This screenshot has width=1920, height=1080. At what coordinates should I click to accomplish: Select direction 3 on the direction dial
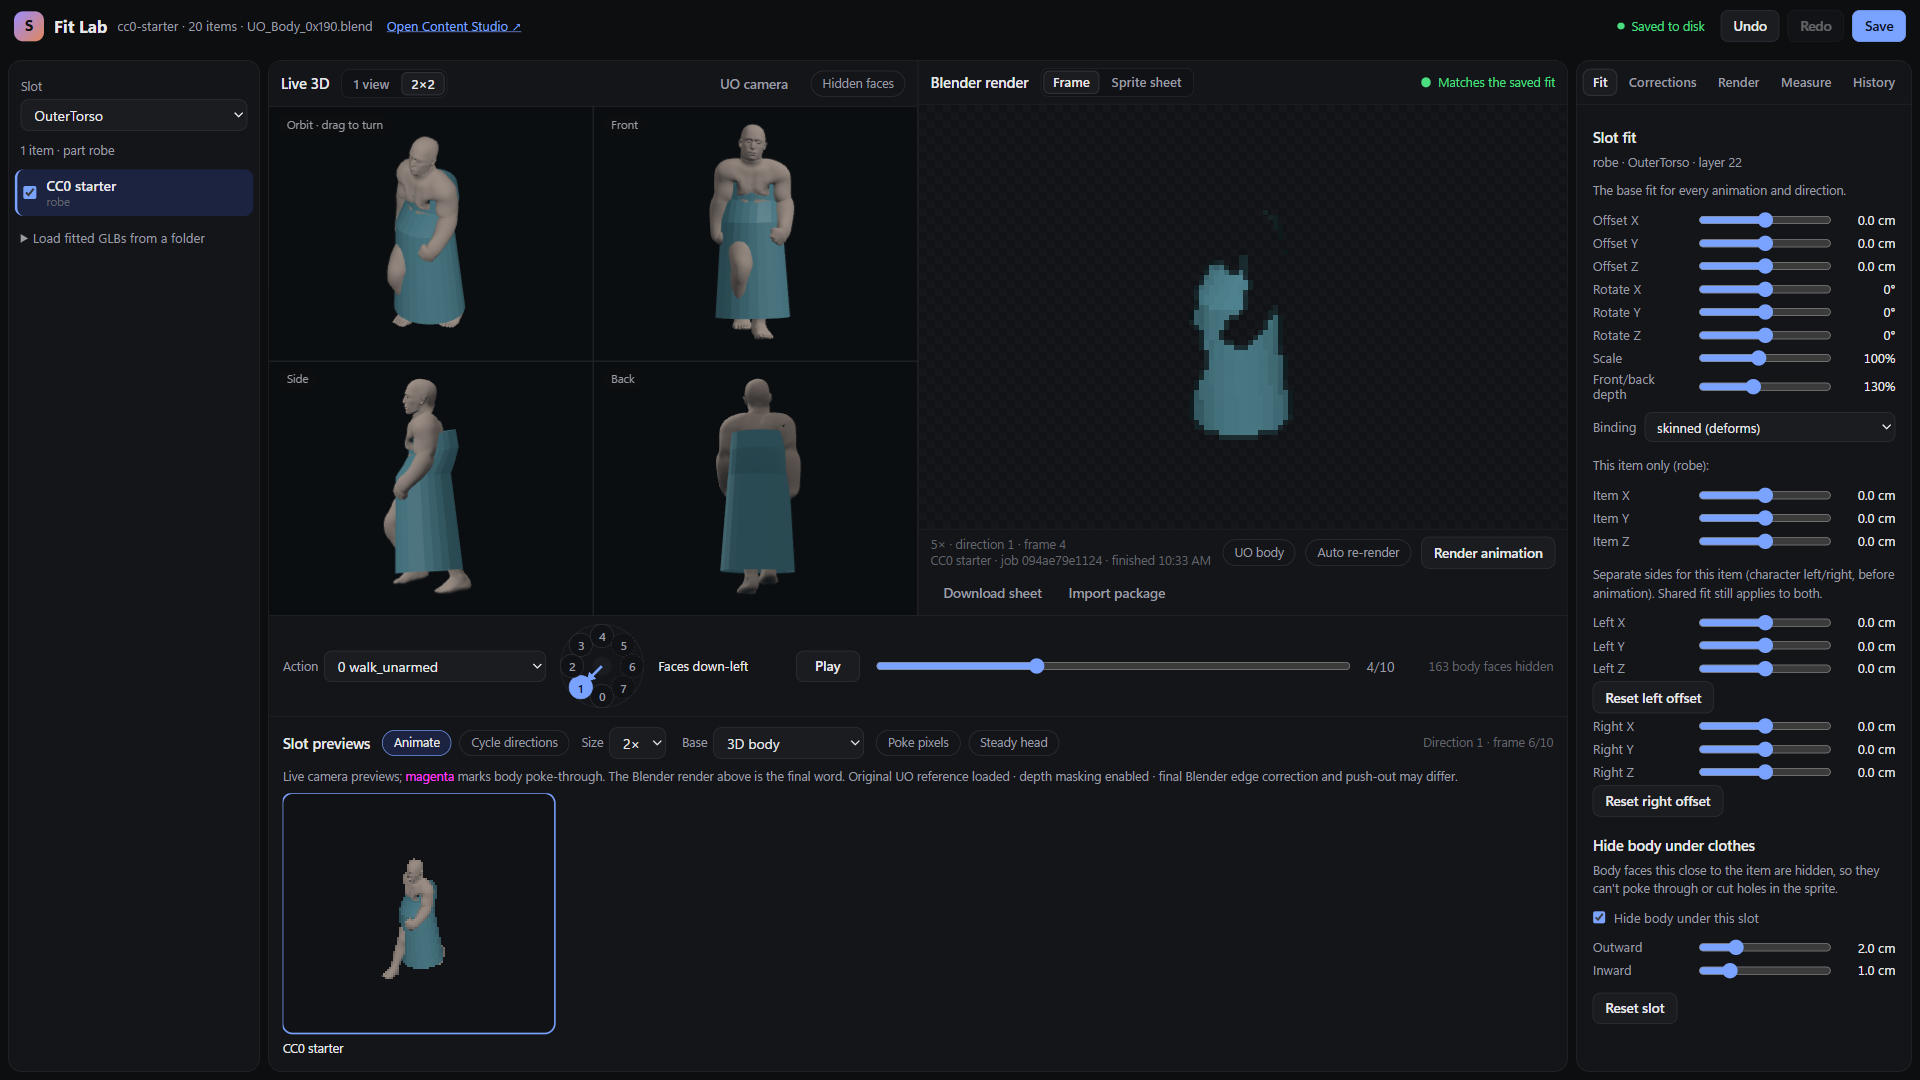coord(581,646)
